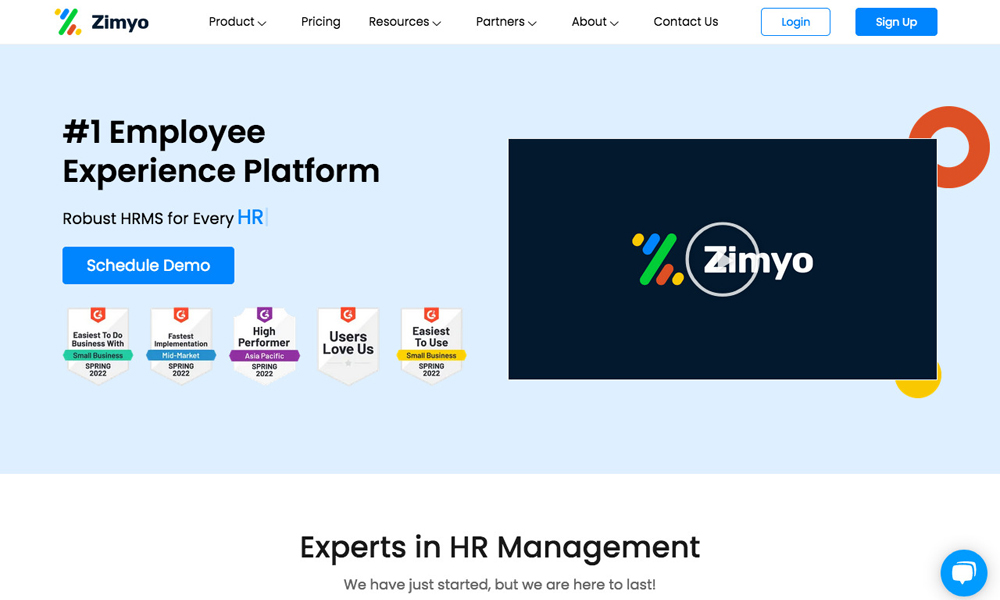
Task: Select the Fastest Implementation Mid-Market badge
Action: (181, 345)
